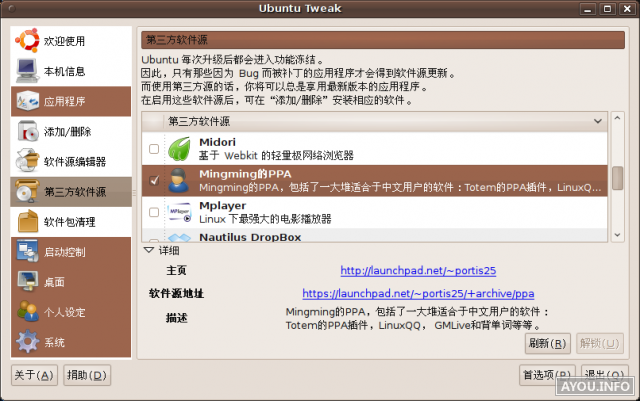Go to 添加/删除 section
This screenshot has width=640, height=401.
point(71,131)
